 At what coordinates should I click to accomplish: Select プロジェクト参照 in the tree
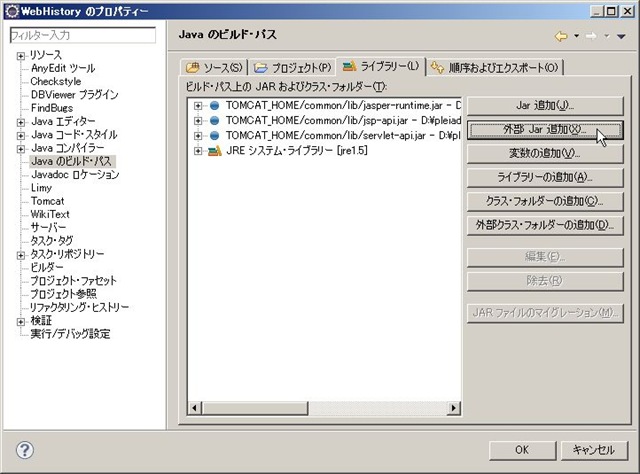point(63,294)
